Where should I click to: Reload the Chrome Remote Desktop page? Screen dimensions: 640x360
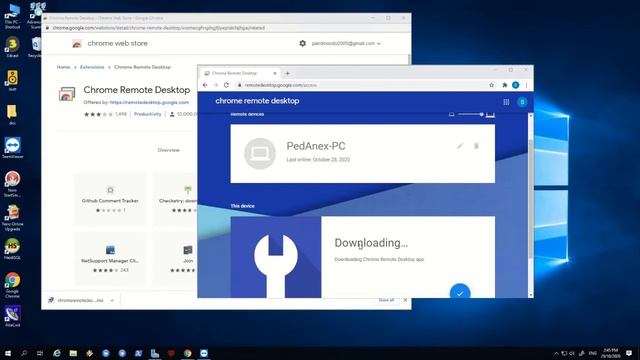click(227, 85)
